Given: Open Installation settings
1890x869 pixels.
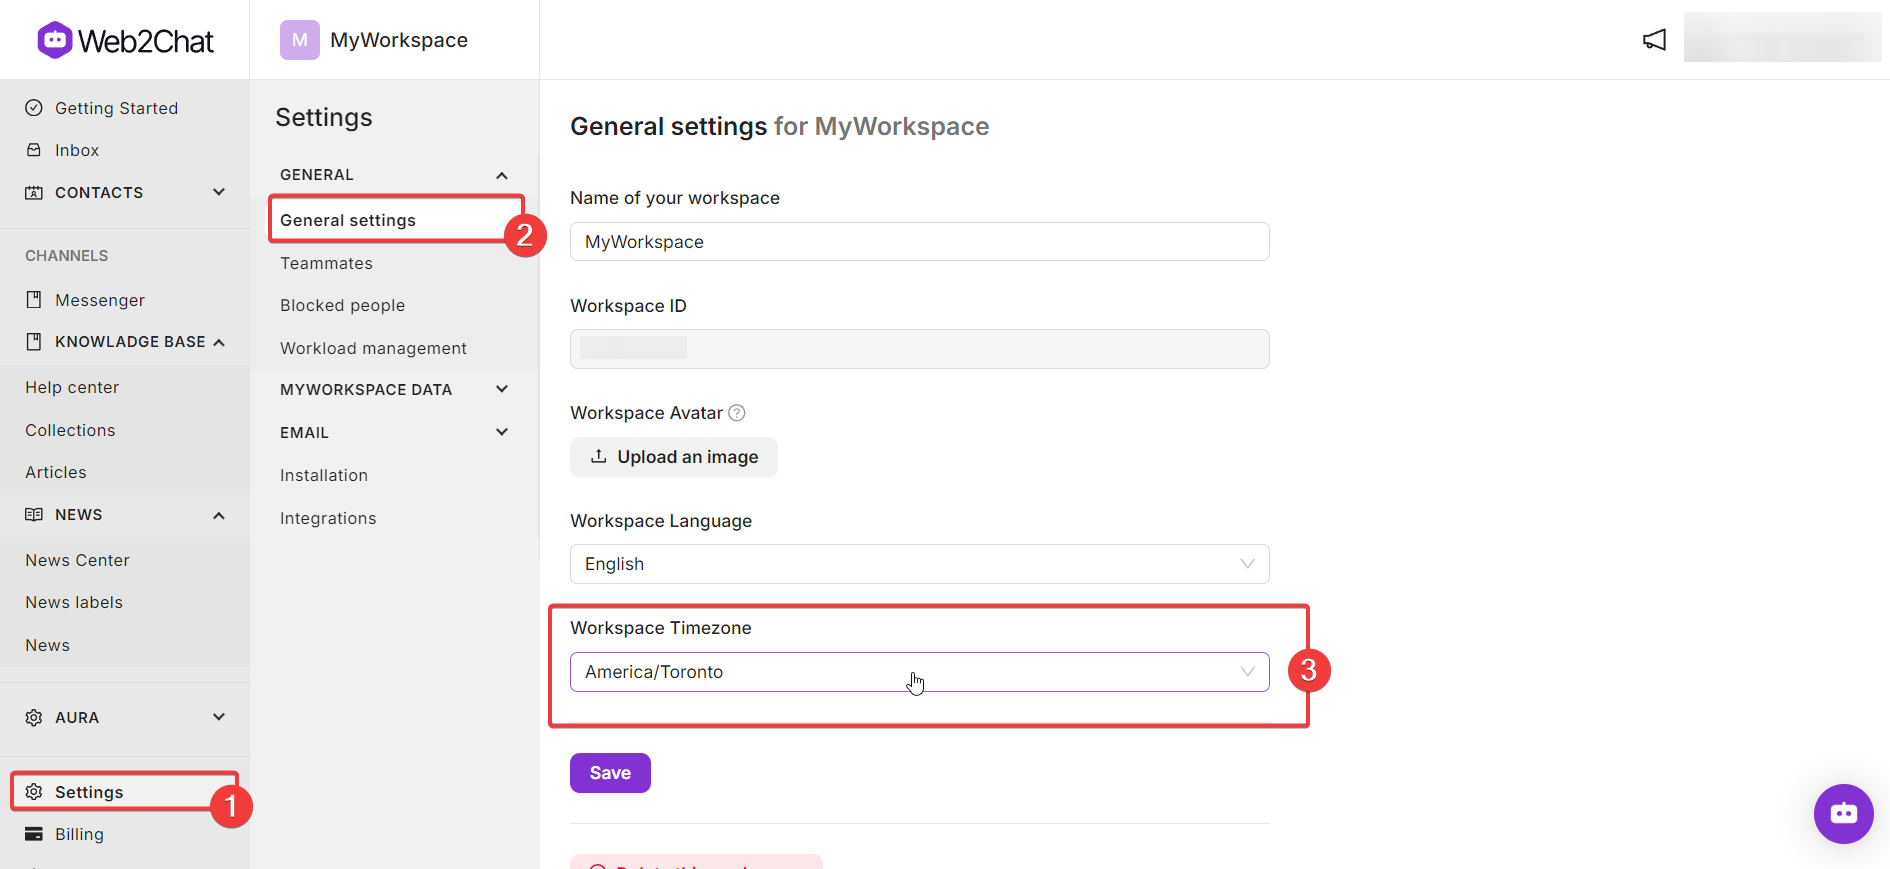Looking at the screenshot, I should (324, 475).
